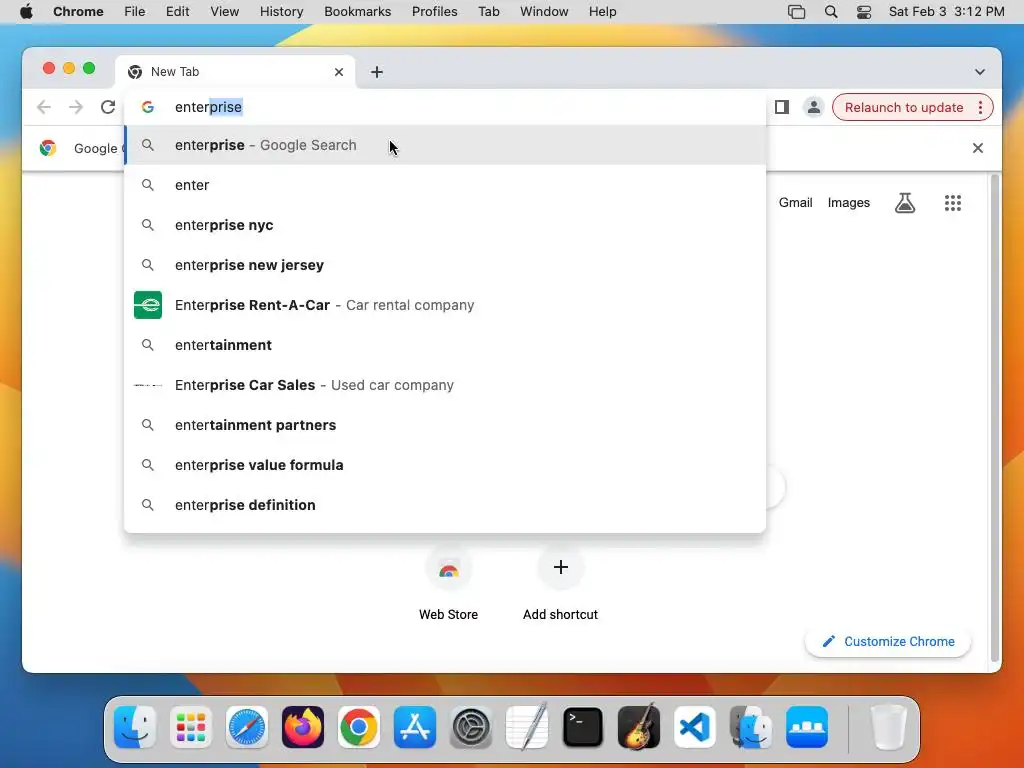Open Finder from the Dock

pyautogui.click(x=135, y=727)
